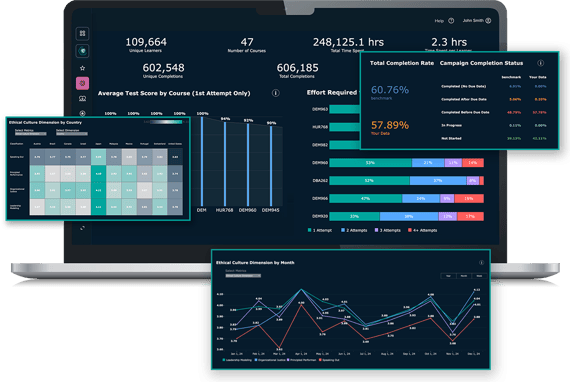Click the 2.3 hrs per learner value
The image size is (570, 382).
tap(449, 42)
